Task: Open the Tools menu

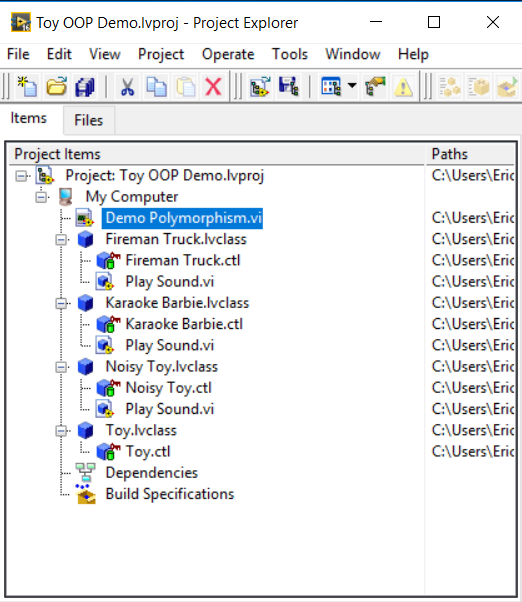Action: [290, 54]
